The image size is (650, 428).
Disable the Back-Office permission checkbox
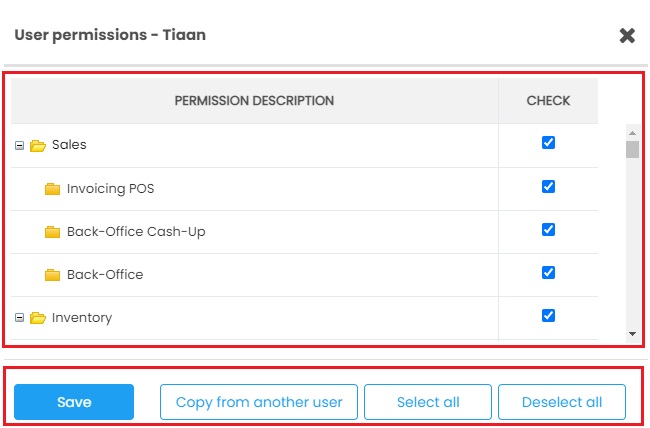[x=548, y=272]
